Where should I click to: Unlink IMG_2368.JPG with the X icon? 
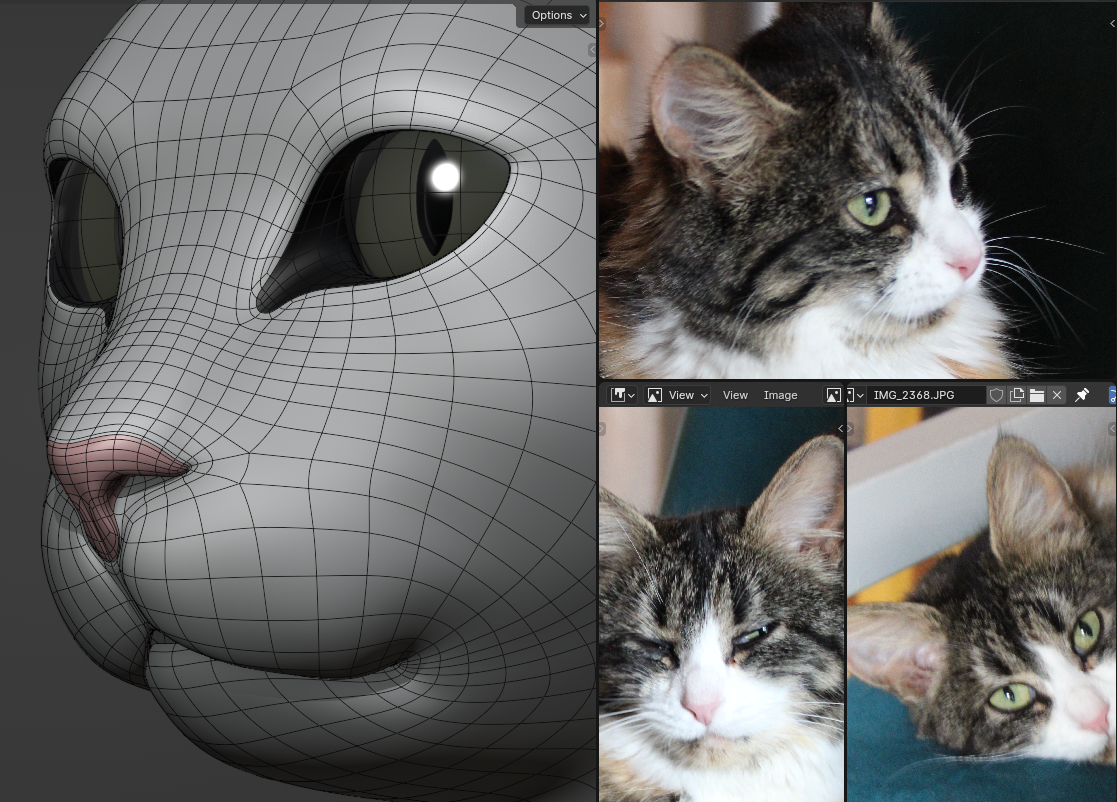click(x=1057, y=395)
